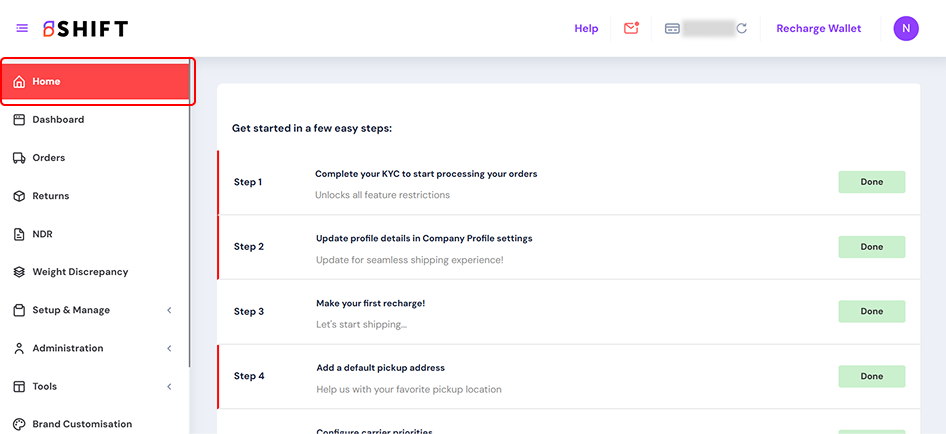Image resolution: width=946 pixels, height=434 pixels.
Task: Click the Recharge Wallet link
Action: click(818, 29)
